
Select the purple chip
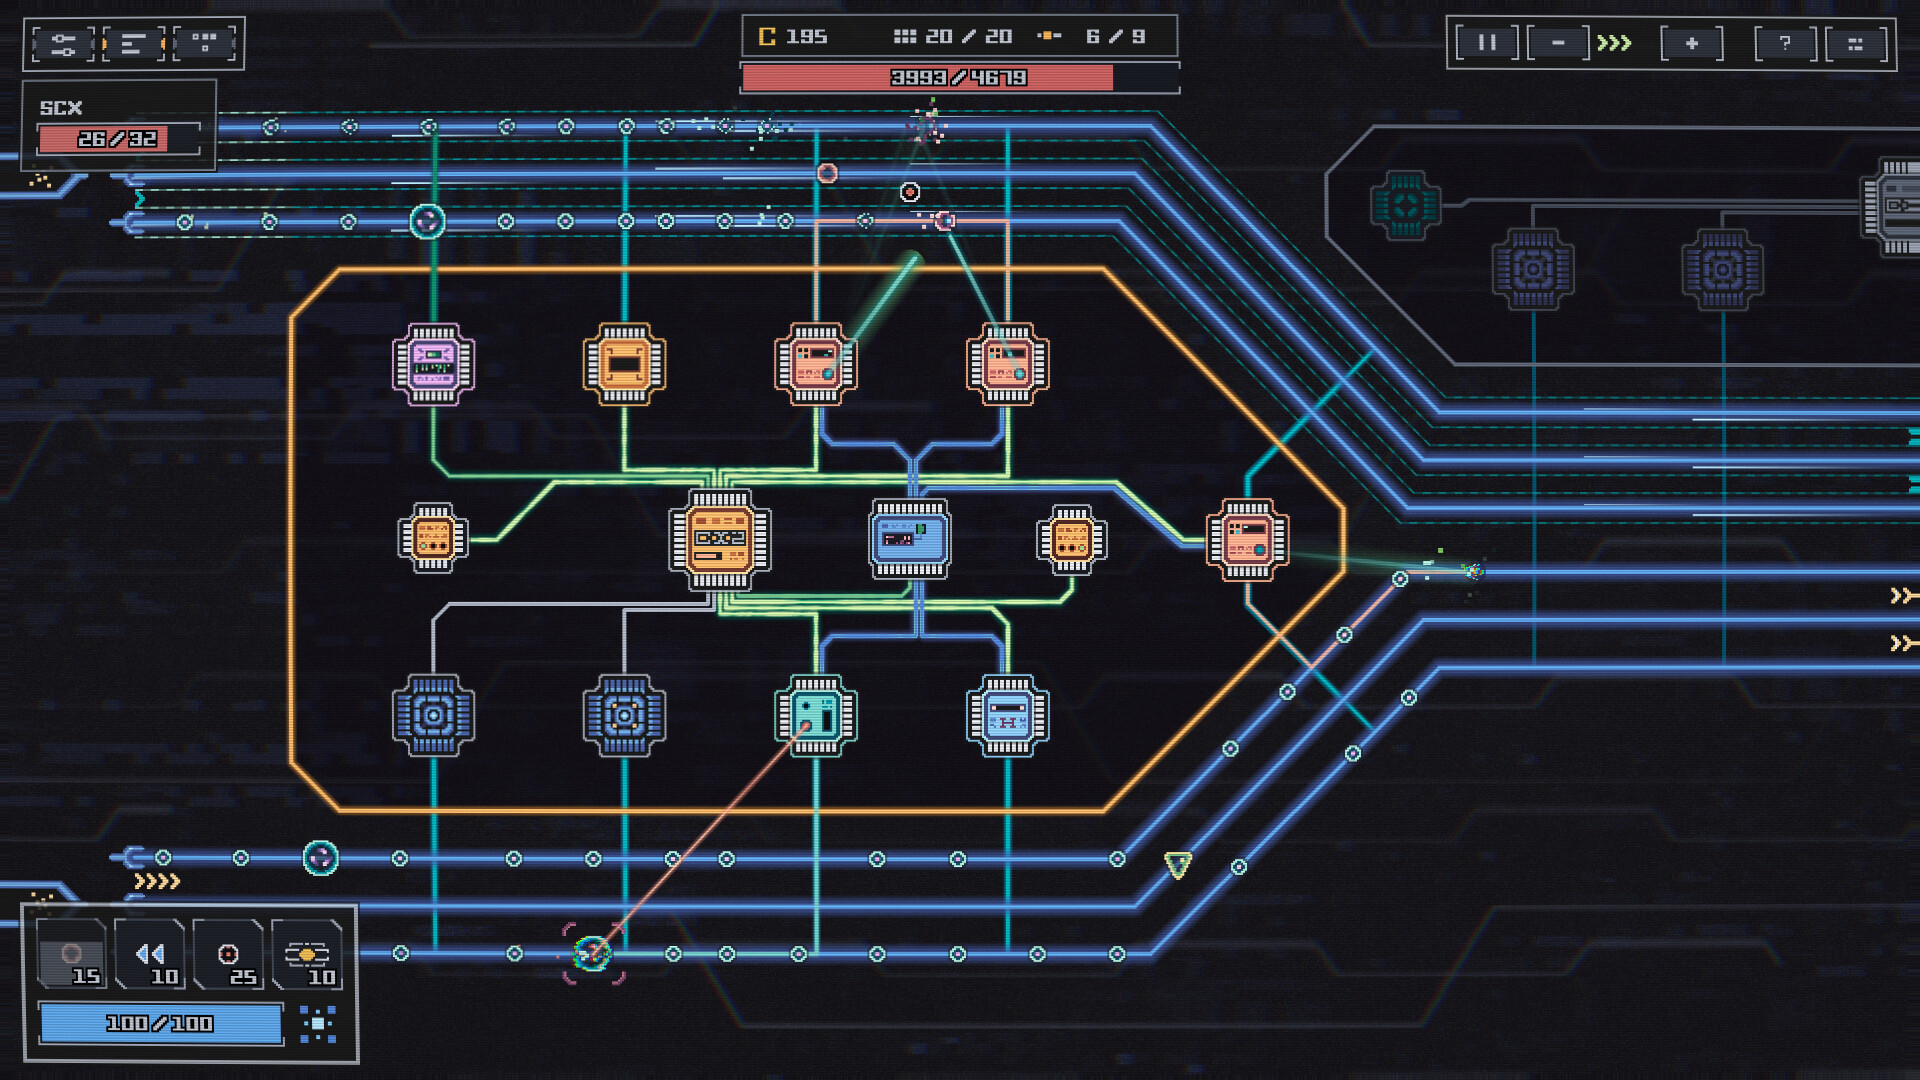pyautogui.click(x=433, y=364)
